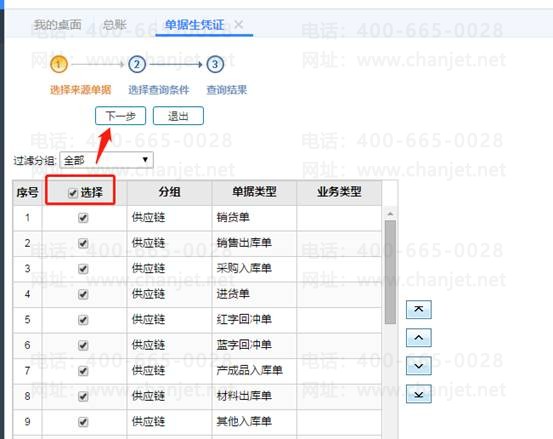Switch to the 我的桌面 tab
The height and width of the screenshot is (439, 553).
click(x=57, y=25)
